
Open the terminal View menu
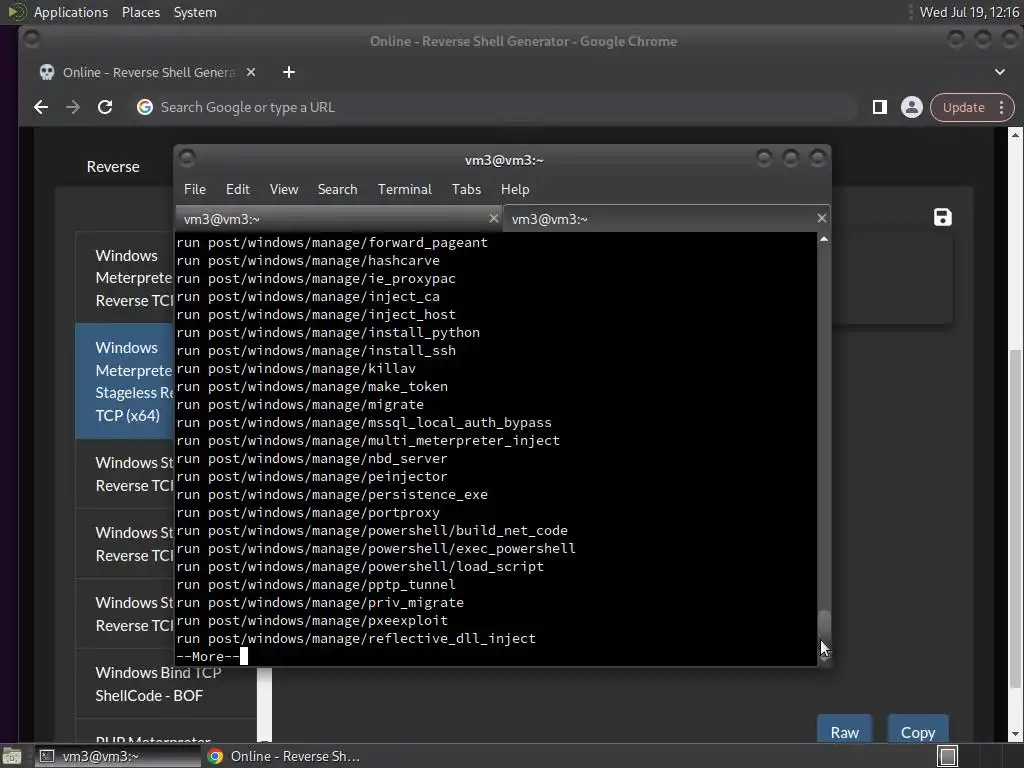[x=284, y=189]
